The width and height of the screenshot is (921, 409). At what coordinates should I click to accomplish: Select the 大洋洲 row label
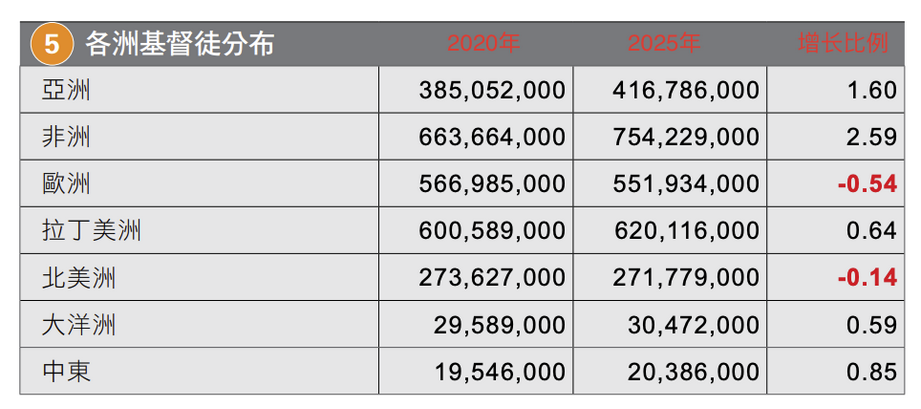[x=80, y=325]
